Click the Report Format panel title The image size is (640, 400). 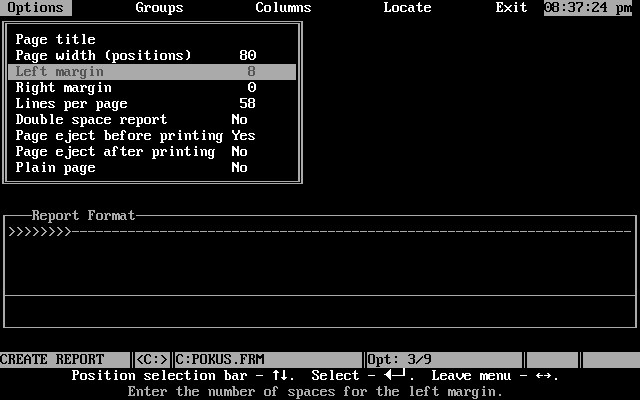(83, 216)
